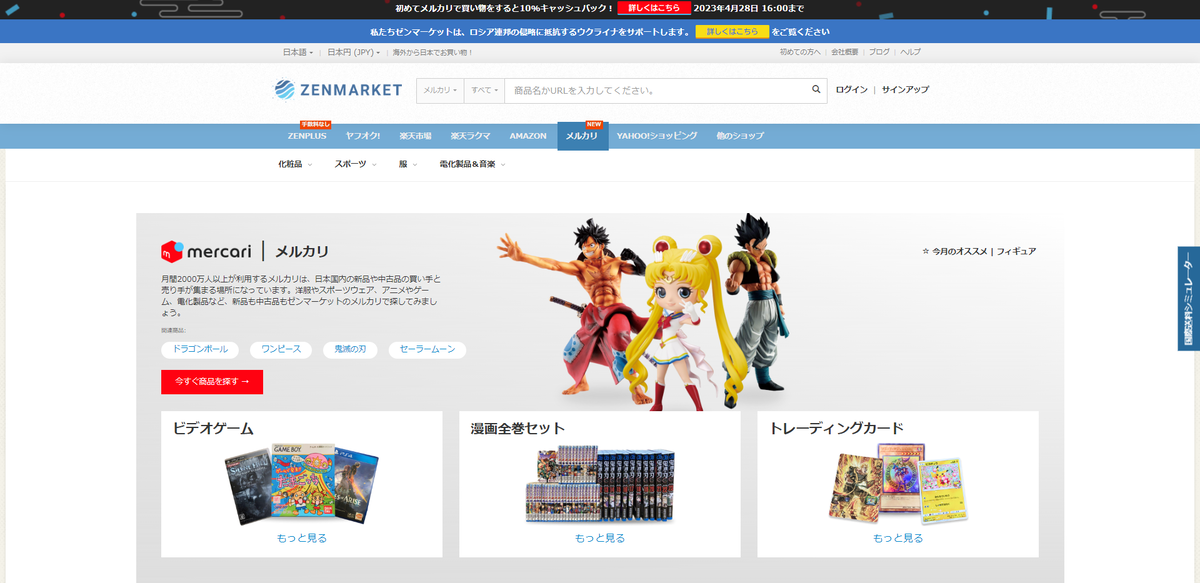Open the 国際送料シミュレーター side tab
This screenshot has width=1200, height=583.
click(x=1189, y=299)
